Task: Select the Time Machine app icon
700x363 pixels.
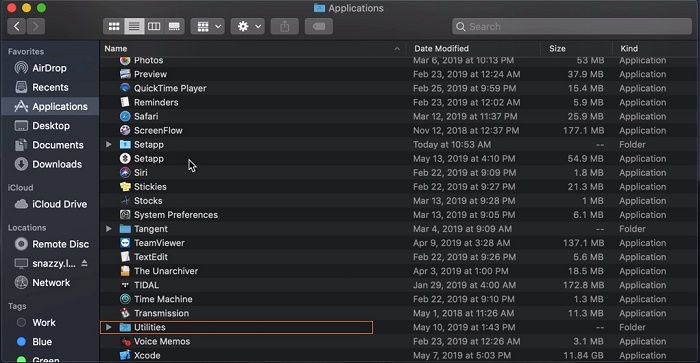Action: coord(125,299)
